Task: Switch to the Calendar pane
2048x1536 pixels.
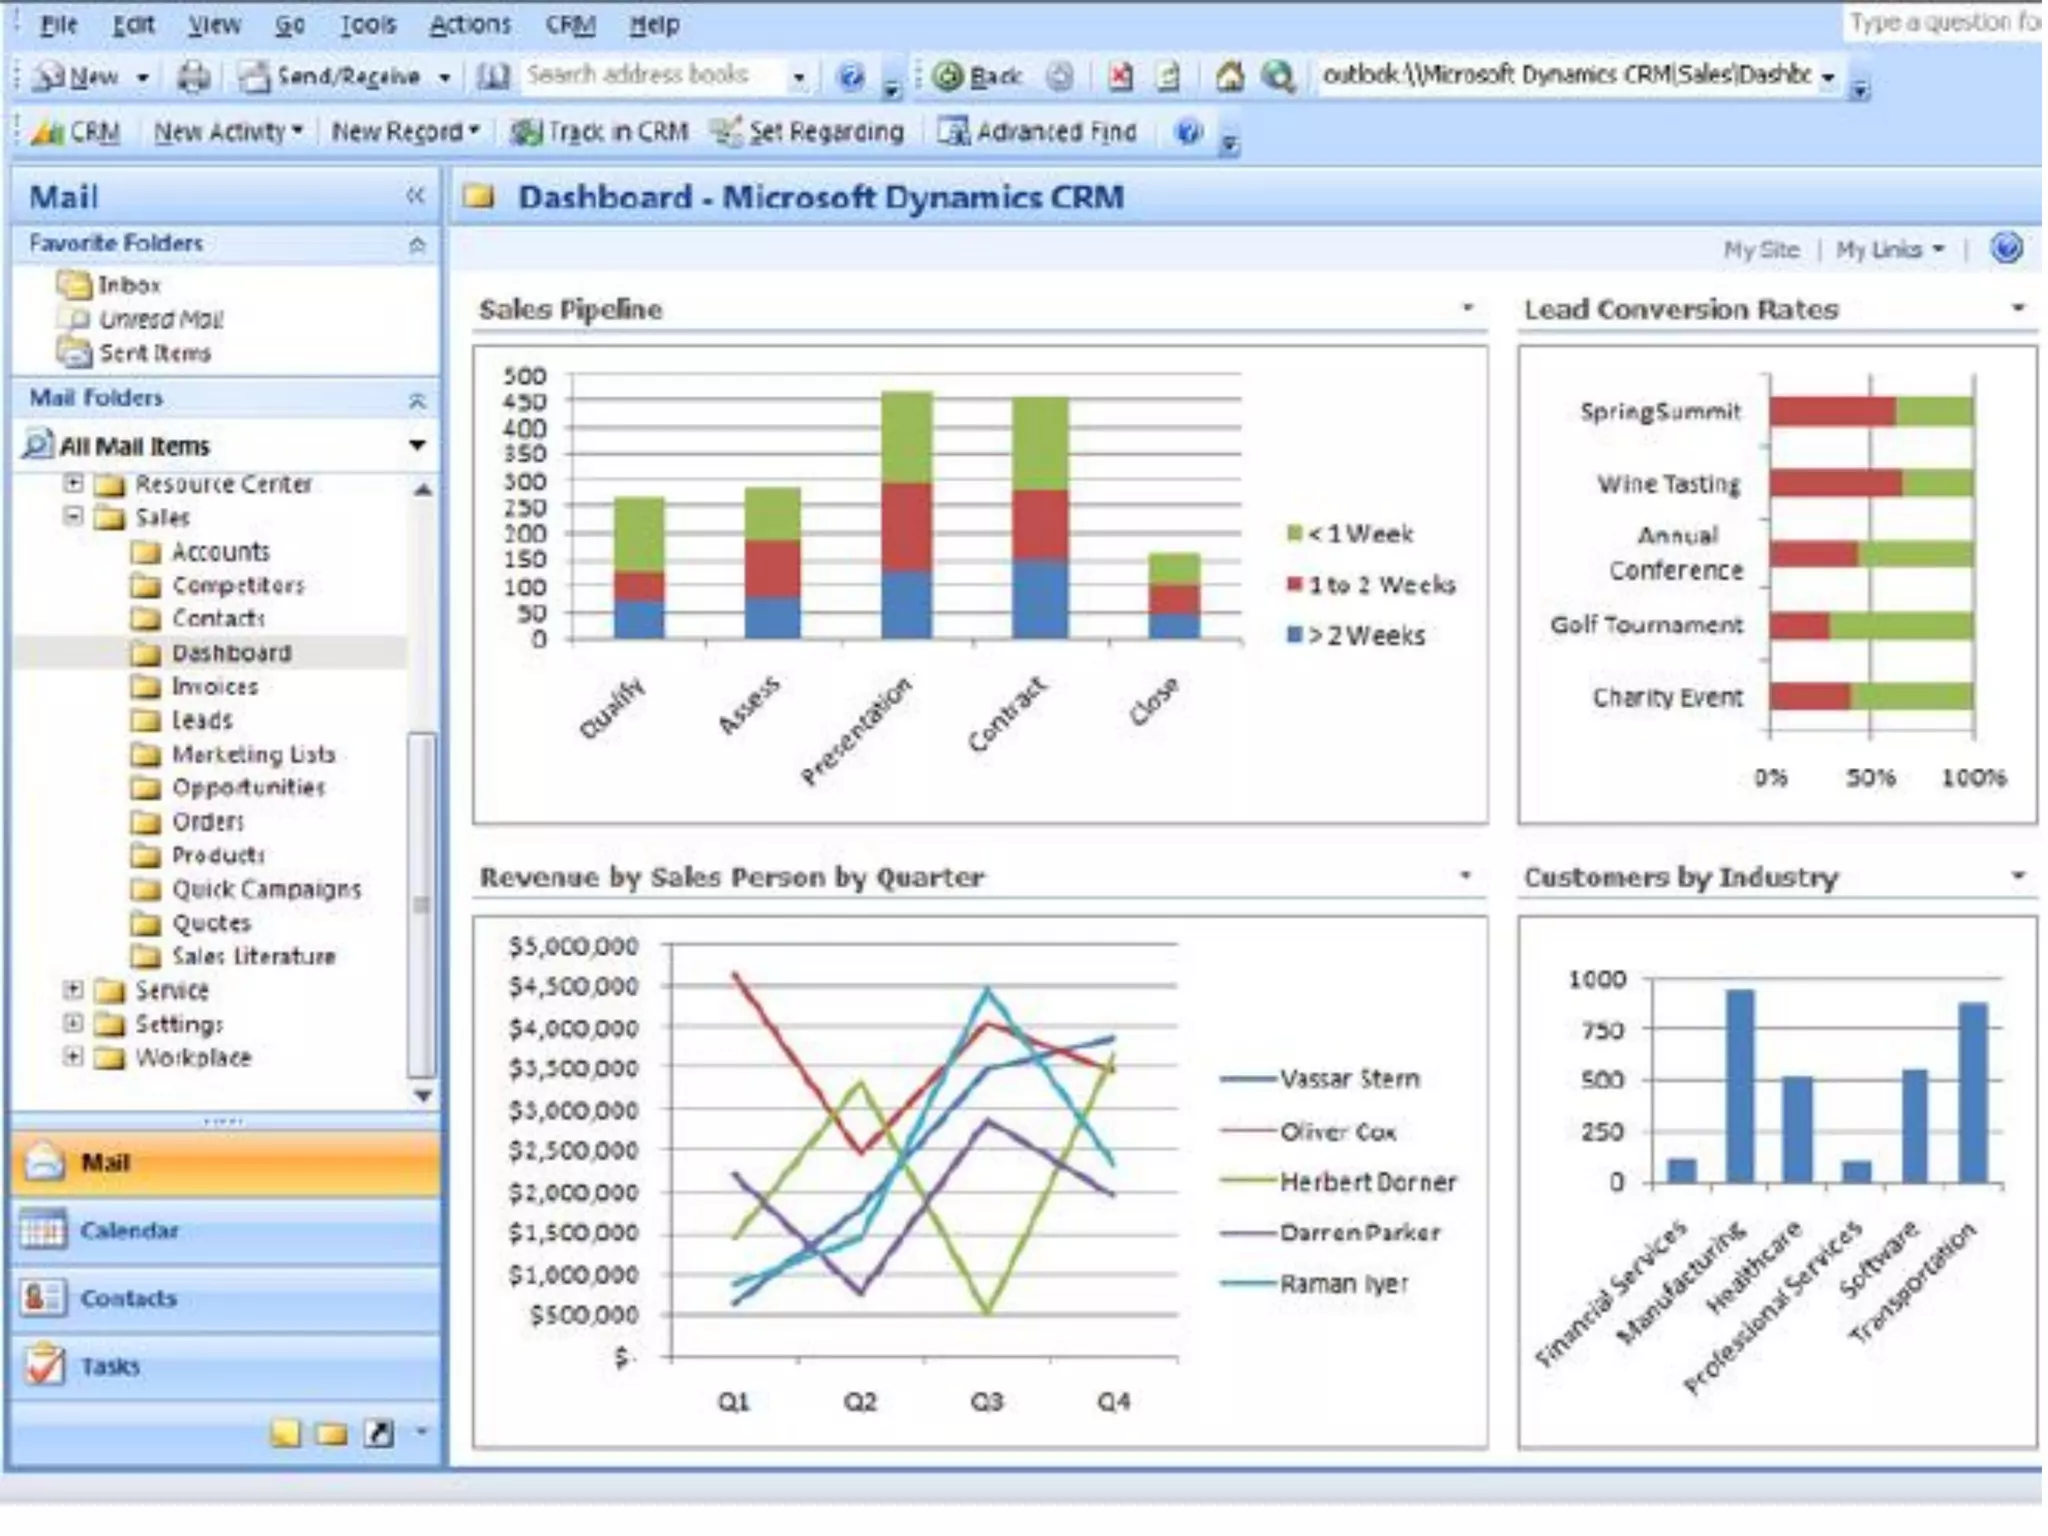Action: coord(130,1230)
